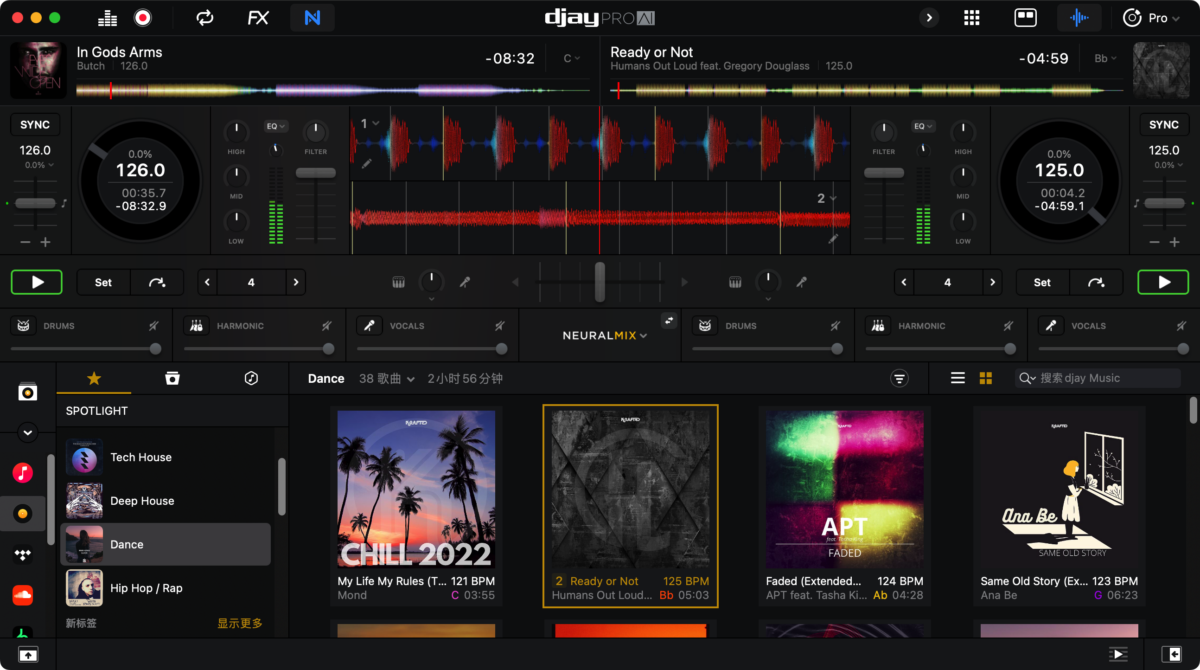Enable SYNC on the left deck
1200x670 pixels.
point(35,125)
